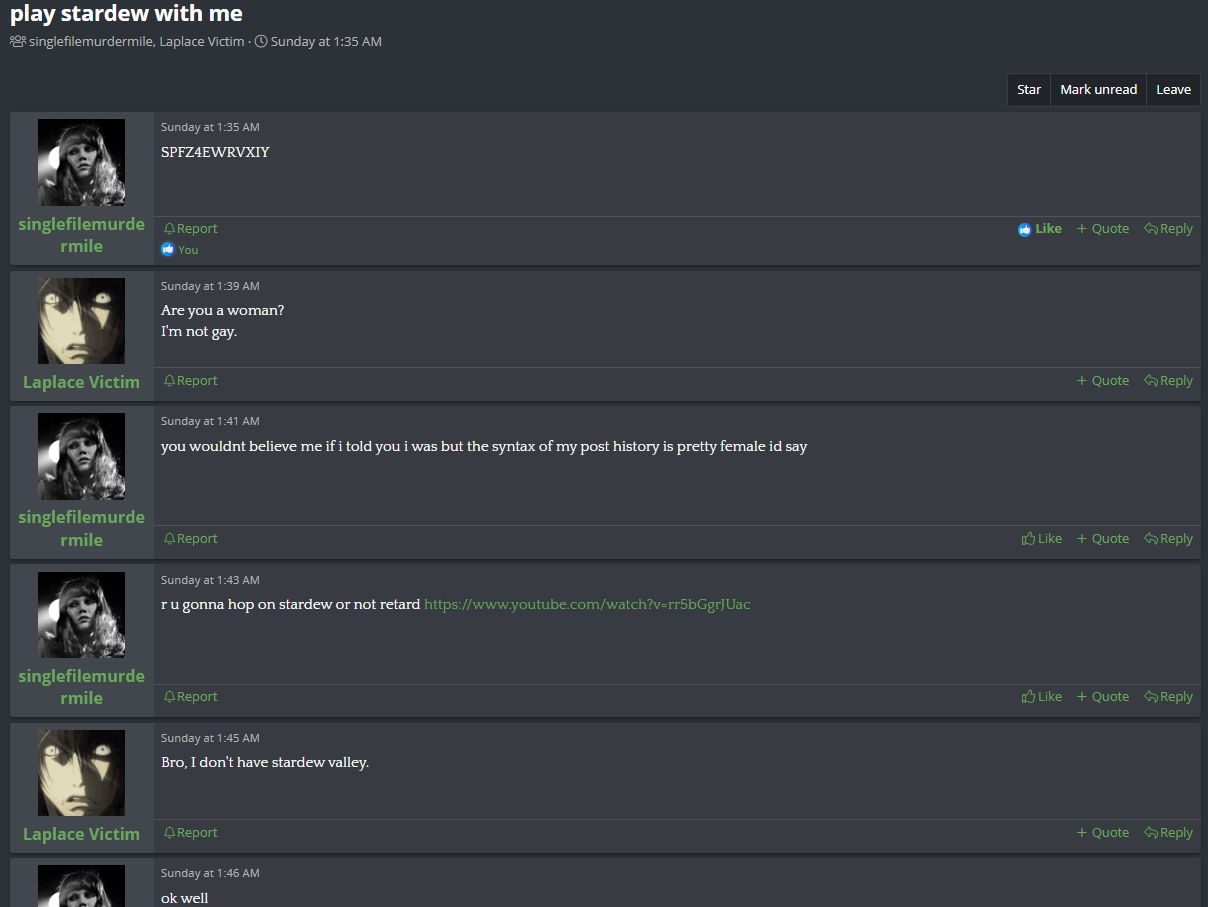
Task: Quote the first message with the invite code
Action: pos(1103,229)
